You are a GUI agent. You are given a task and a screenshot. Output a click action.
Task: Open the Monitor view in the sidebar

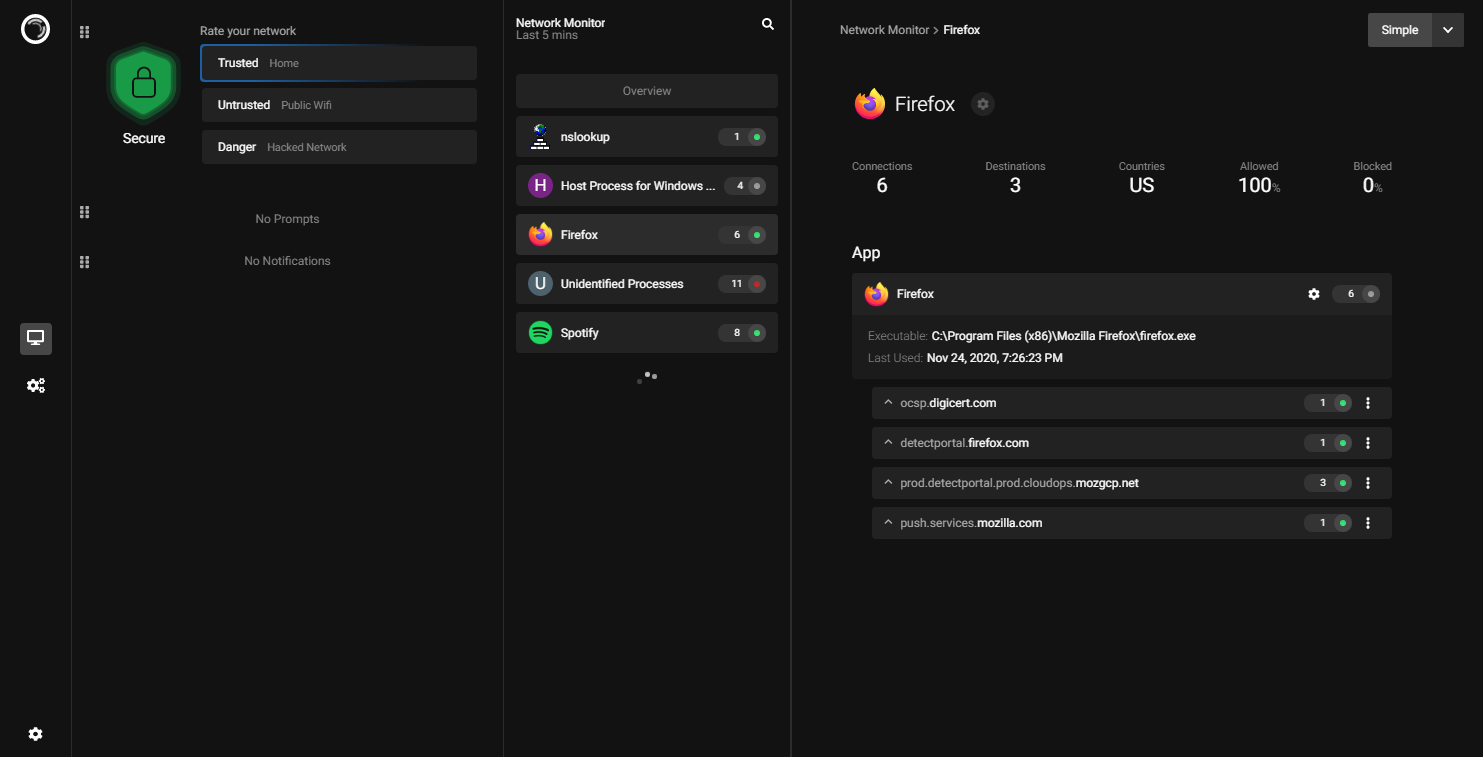coord(36,339)
